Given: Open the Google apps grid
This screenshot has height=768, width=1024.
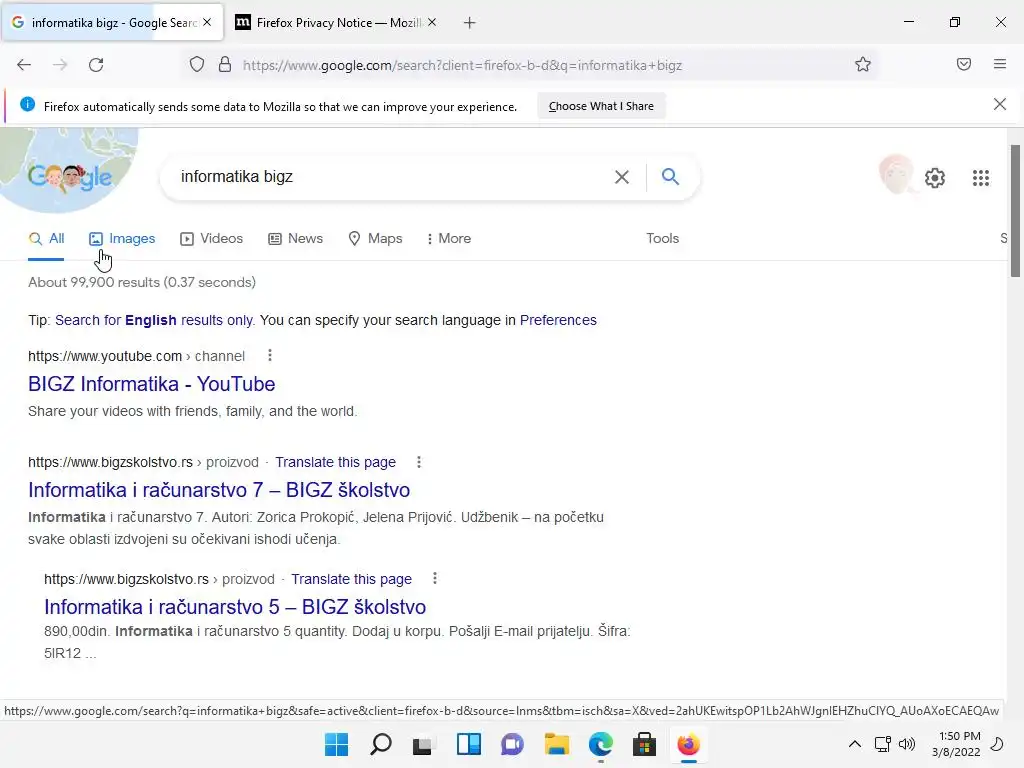Looking at the screenshot, I should pyautogui.click(x=980, y=178).
